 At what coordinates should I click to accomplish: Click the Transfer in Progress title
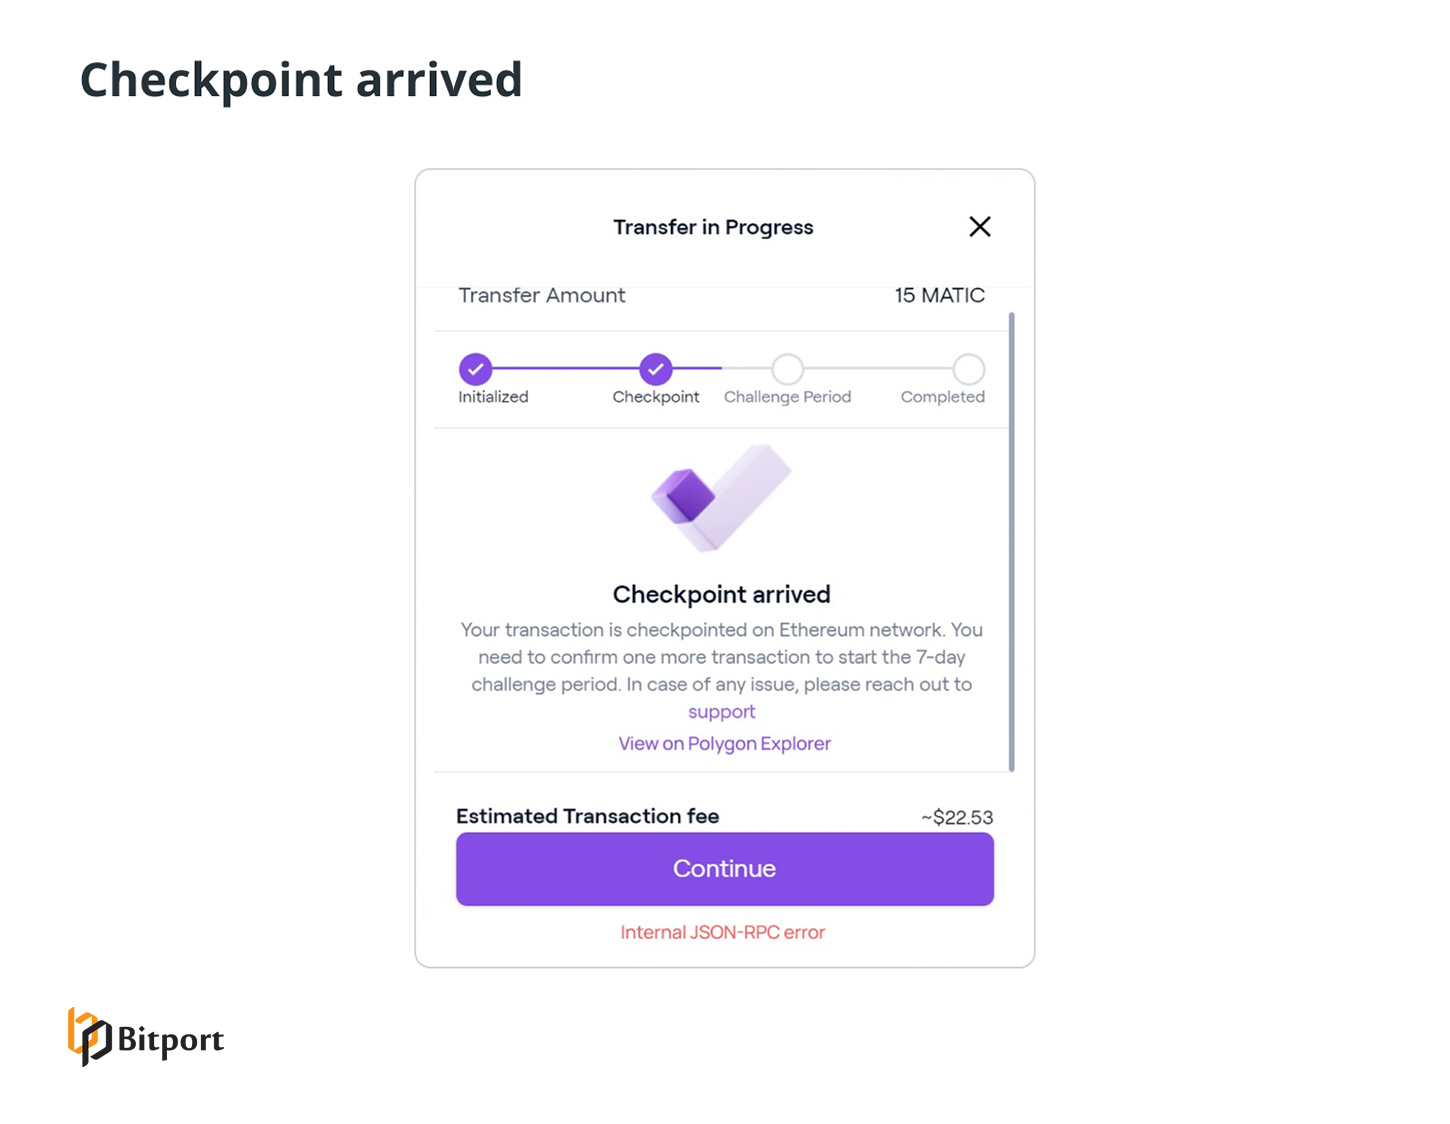point(713,227)
